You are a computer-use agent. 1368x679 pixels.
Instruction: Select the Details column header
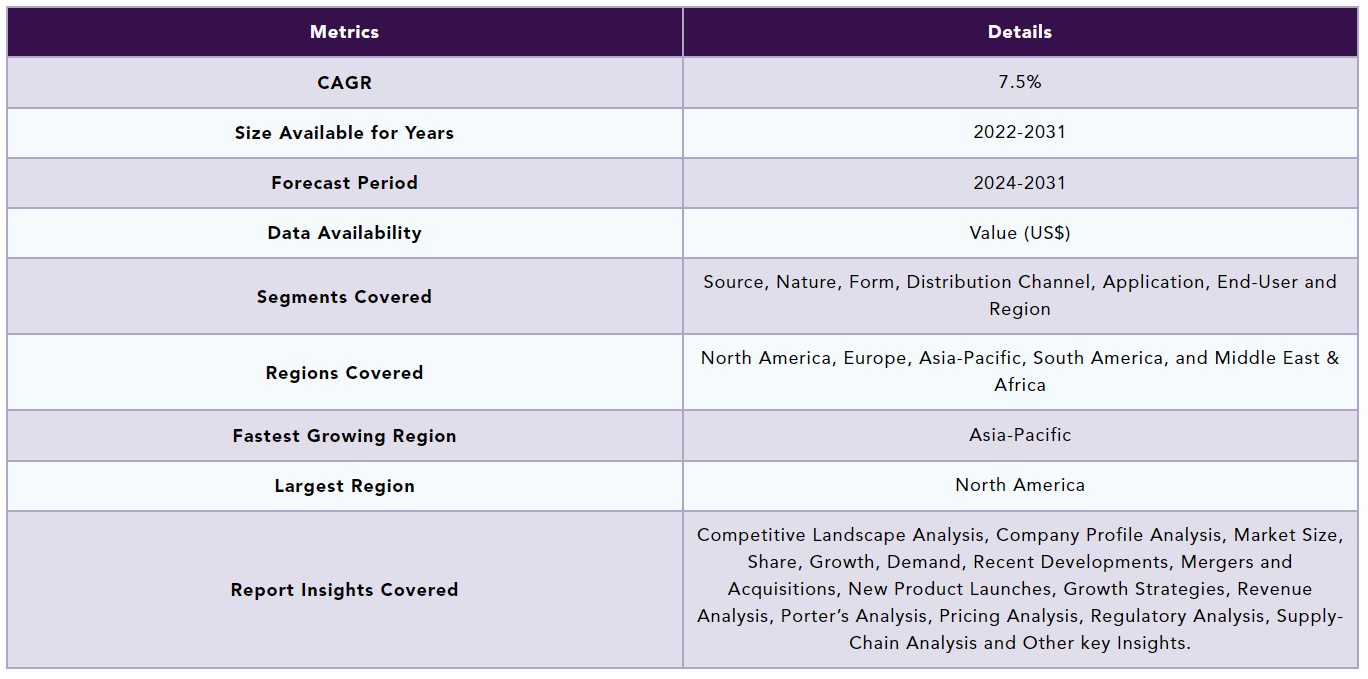[x=1020, y=32]
